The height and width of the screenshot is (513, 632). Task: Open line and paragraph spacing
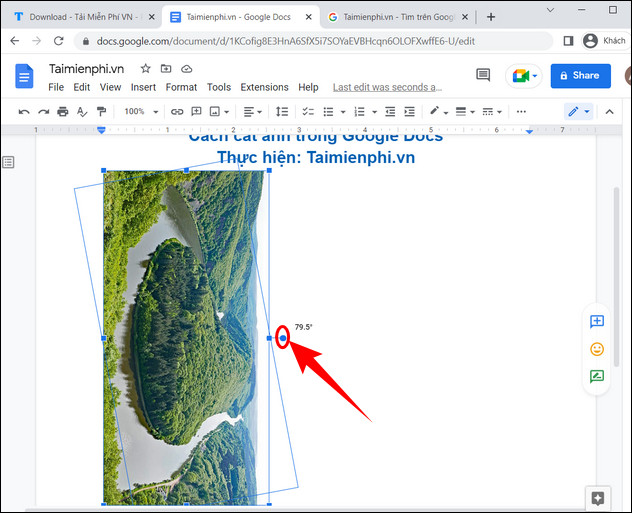click(282, 112)
